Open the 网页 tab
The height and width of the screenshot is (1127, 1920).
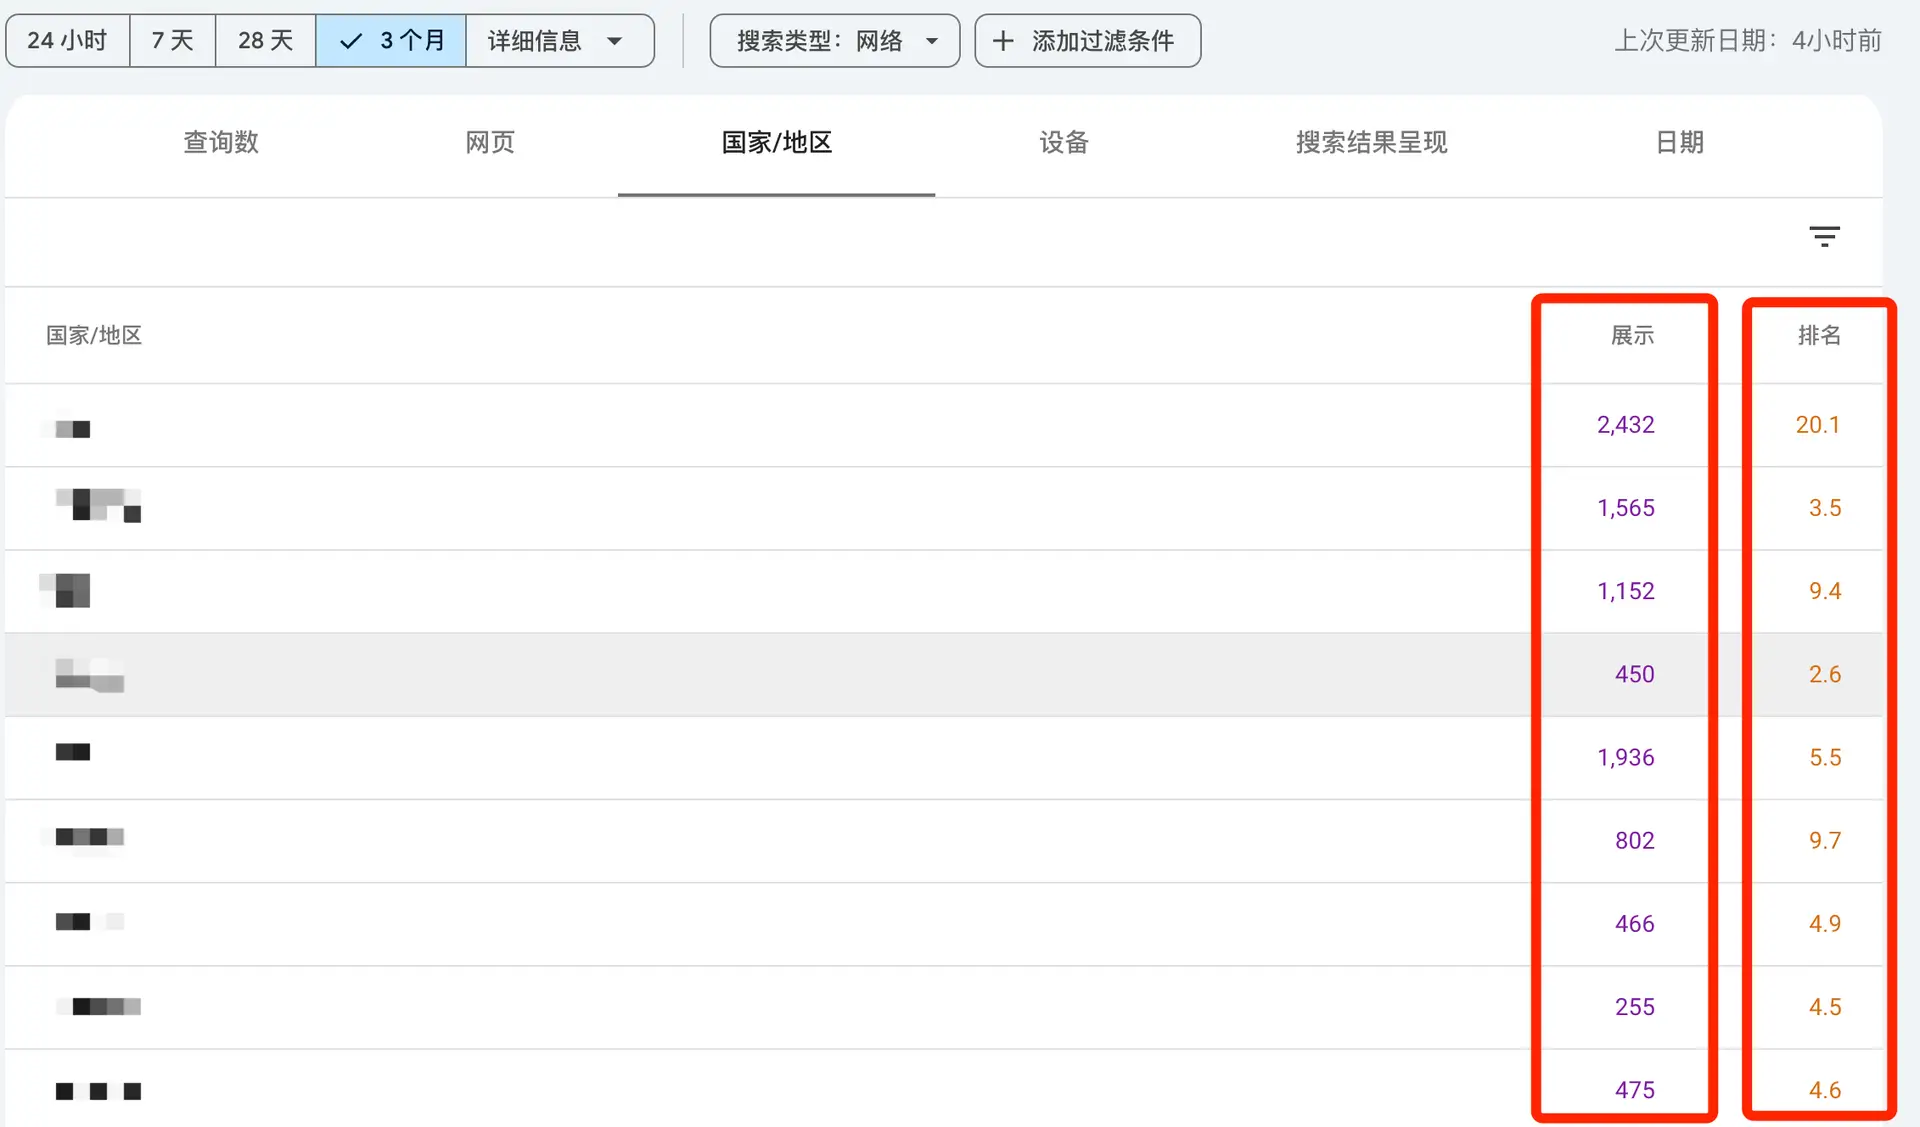[490, 142]
